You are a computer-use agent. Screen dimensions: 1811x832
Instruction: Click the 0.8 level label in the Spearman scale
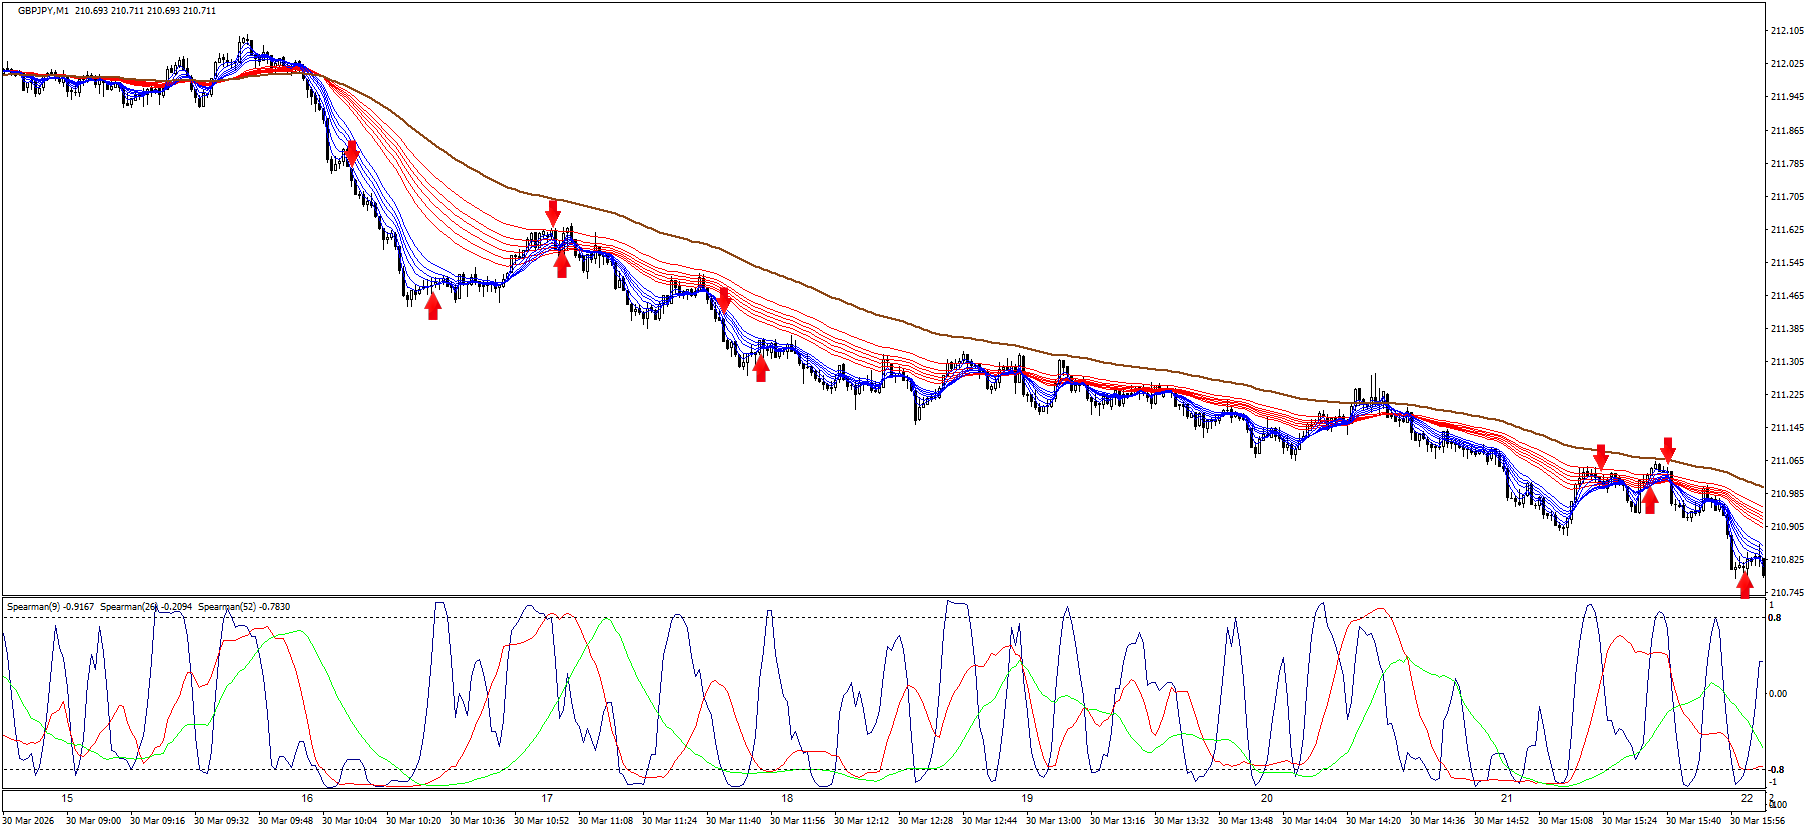(x=1775, y=618)
